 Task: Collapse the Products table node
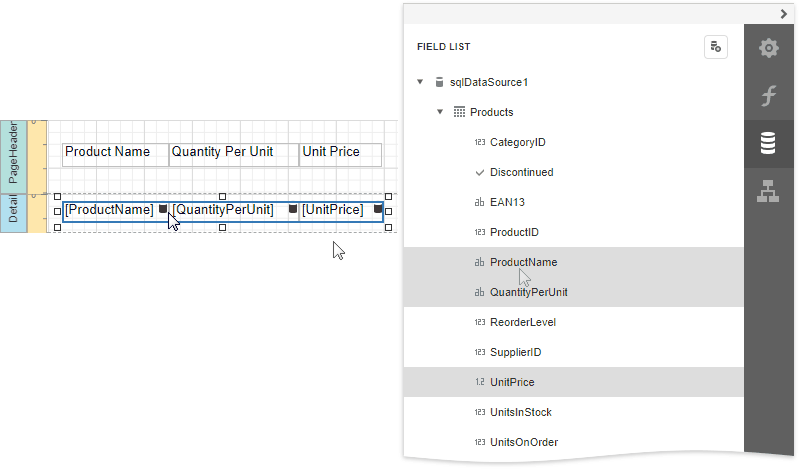point(440,112)
